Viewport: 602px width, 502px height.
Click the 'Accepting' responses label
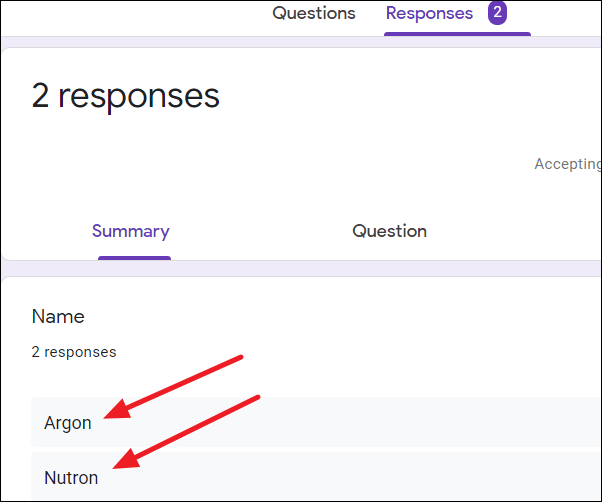tap(568, 164)
